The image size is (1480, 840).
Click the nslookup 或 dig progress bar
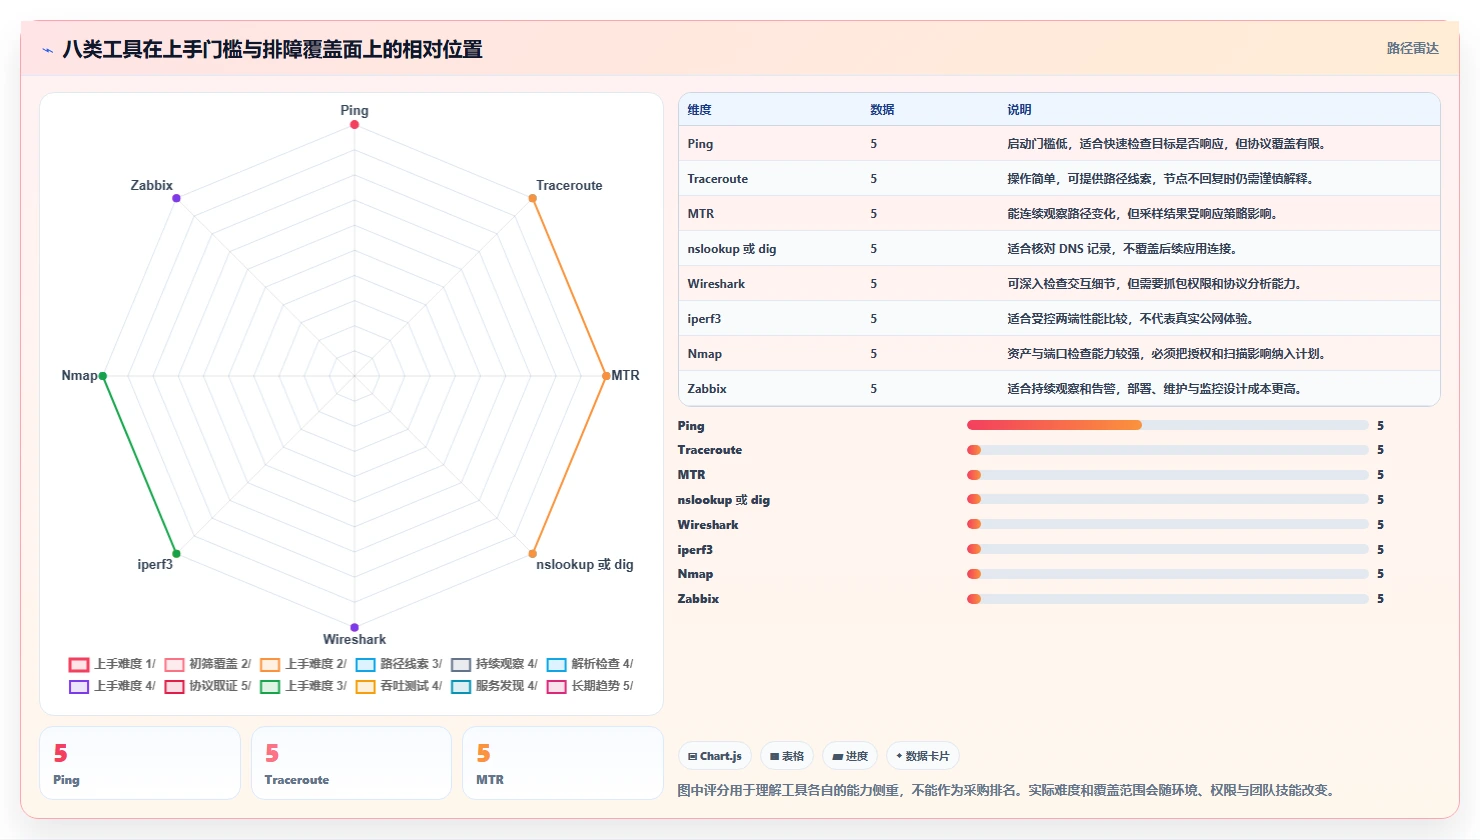pos(1168,499)
